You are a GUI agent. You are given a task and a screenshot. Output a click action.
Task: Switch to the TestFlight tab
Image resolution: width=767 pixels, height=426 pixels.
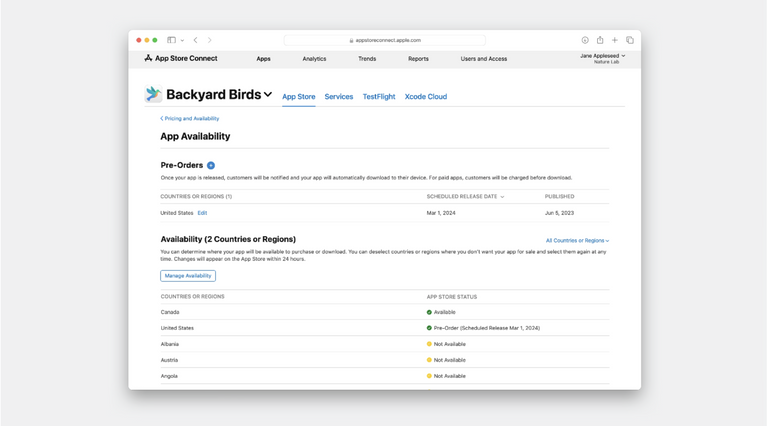[x=379, y=97]
